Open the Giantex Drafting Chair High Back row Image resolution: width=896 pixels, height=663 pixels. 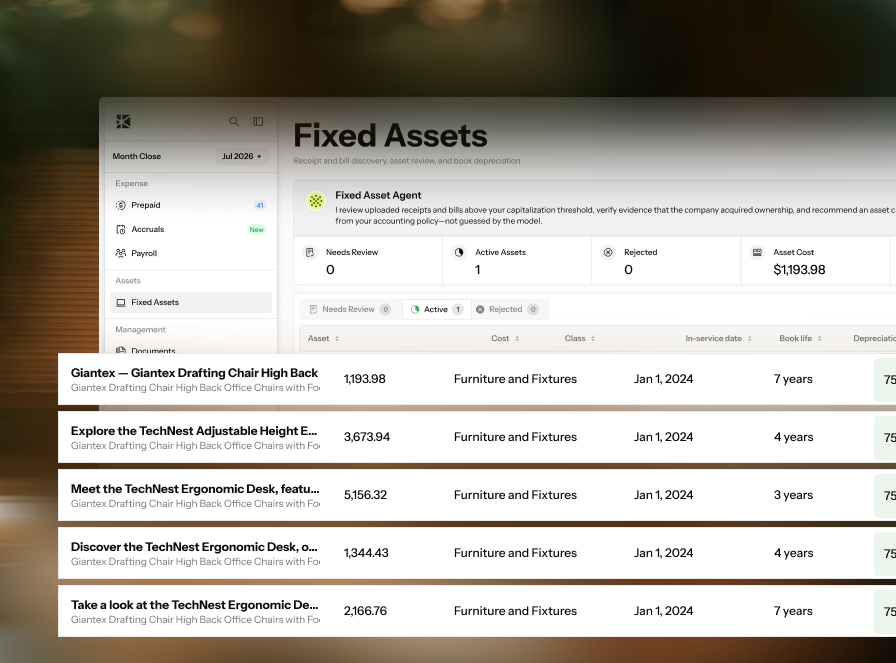(x=477, y=379)
